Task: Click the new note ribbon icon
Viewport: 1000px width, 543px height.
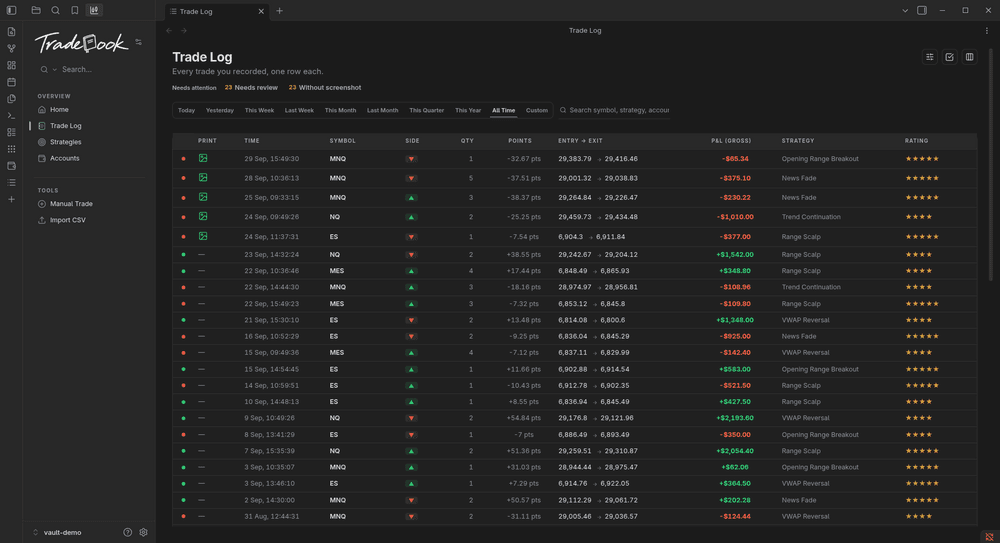Action: click(11, 32)
